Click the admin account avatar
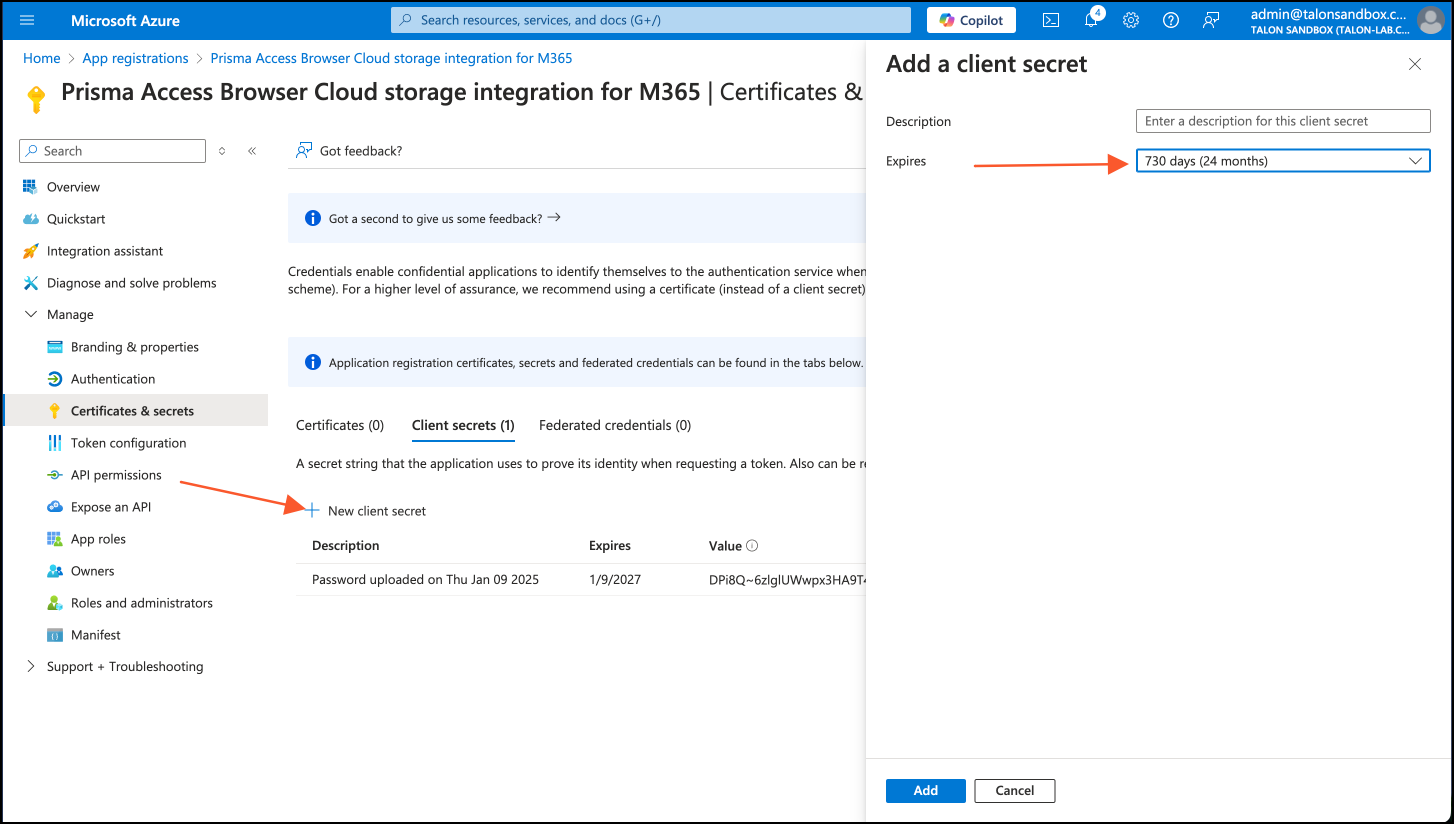 coord(1430,20)
